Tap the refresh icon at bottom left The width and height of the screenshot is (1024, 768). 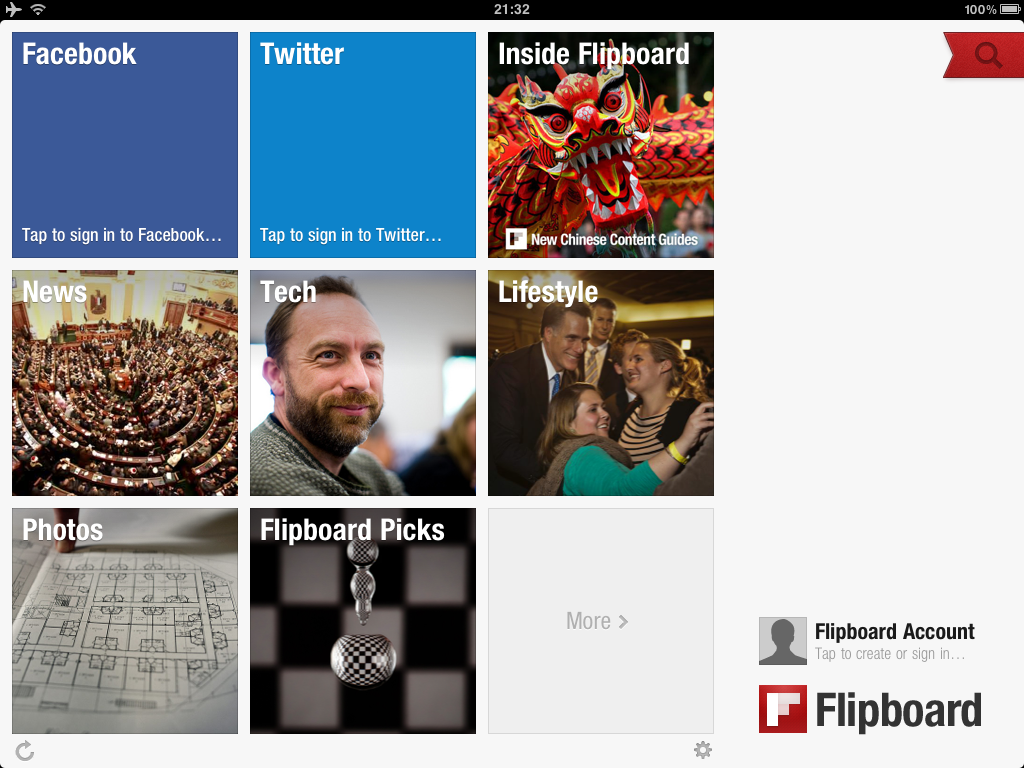(25, 751)
